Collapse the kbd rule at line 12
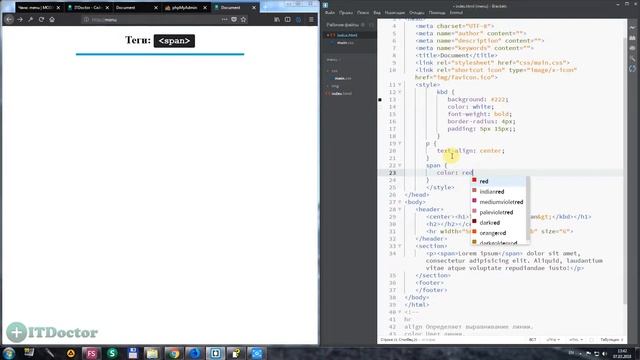 pos(400,92)
